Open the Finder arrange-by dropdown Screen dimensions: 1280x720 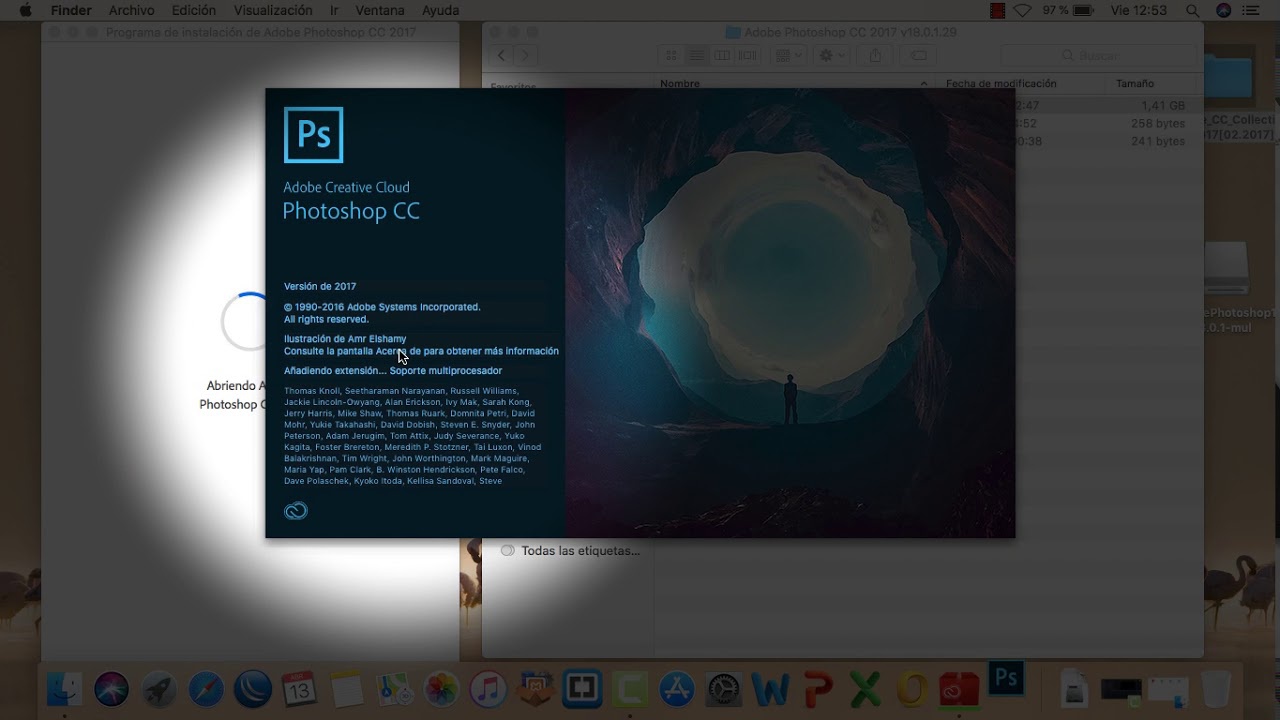point(790,56)
